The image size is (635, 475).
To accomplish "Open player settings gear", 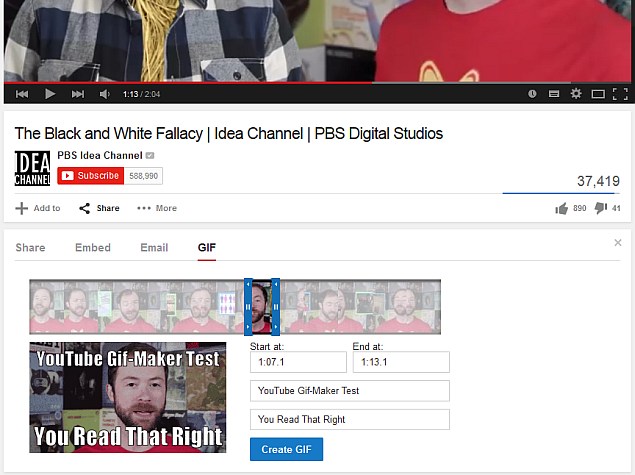I will [576, 94].
